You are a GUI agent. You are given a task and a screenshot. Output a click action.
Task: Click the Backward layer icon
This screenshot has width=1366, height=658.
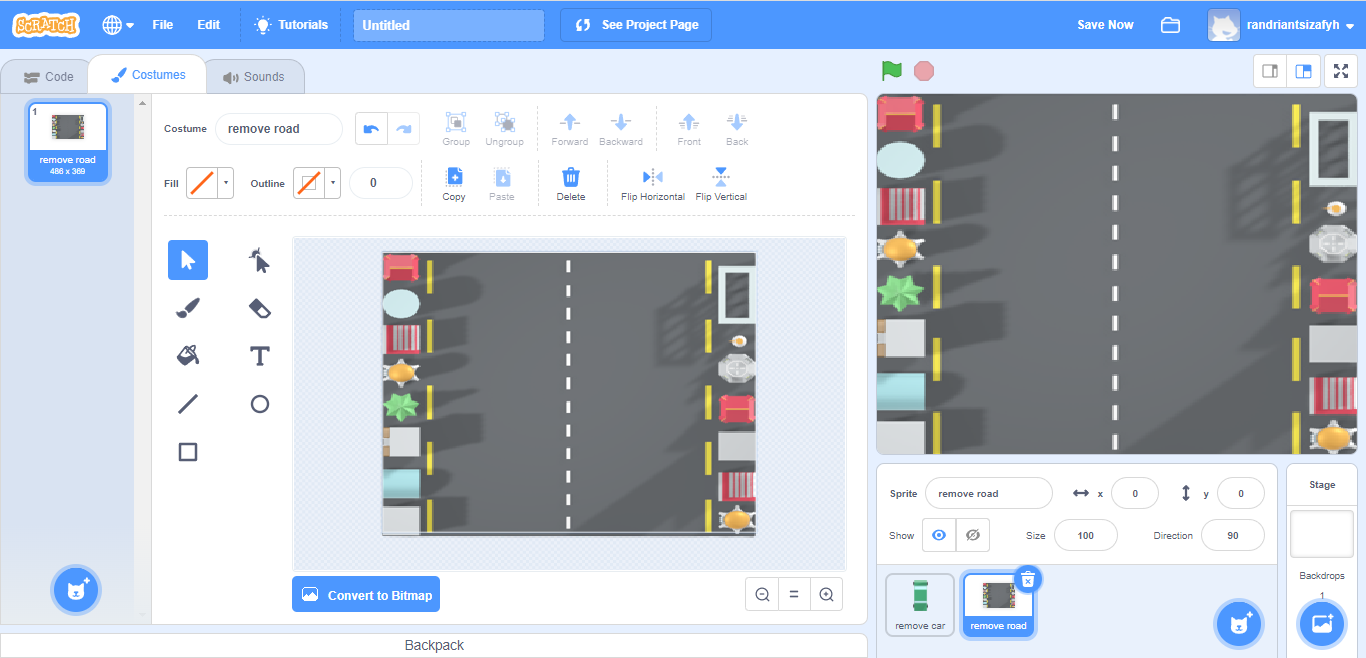click(621, 128)
